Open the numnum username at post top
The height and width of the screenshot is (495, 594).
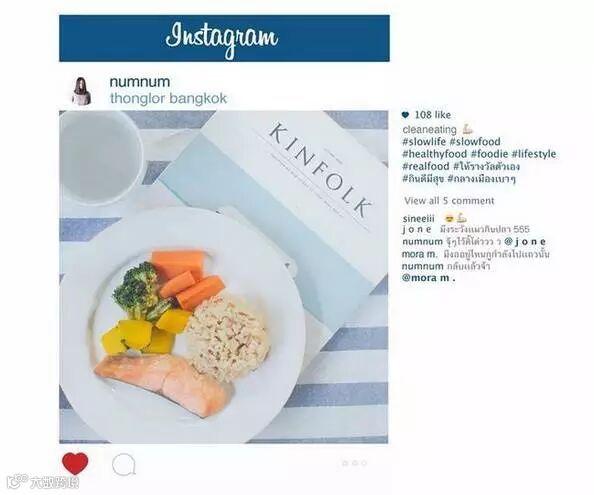coord(140,82)
